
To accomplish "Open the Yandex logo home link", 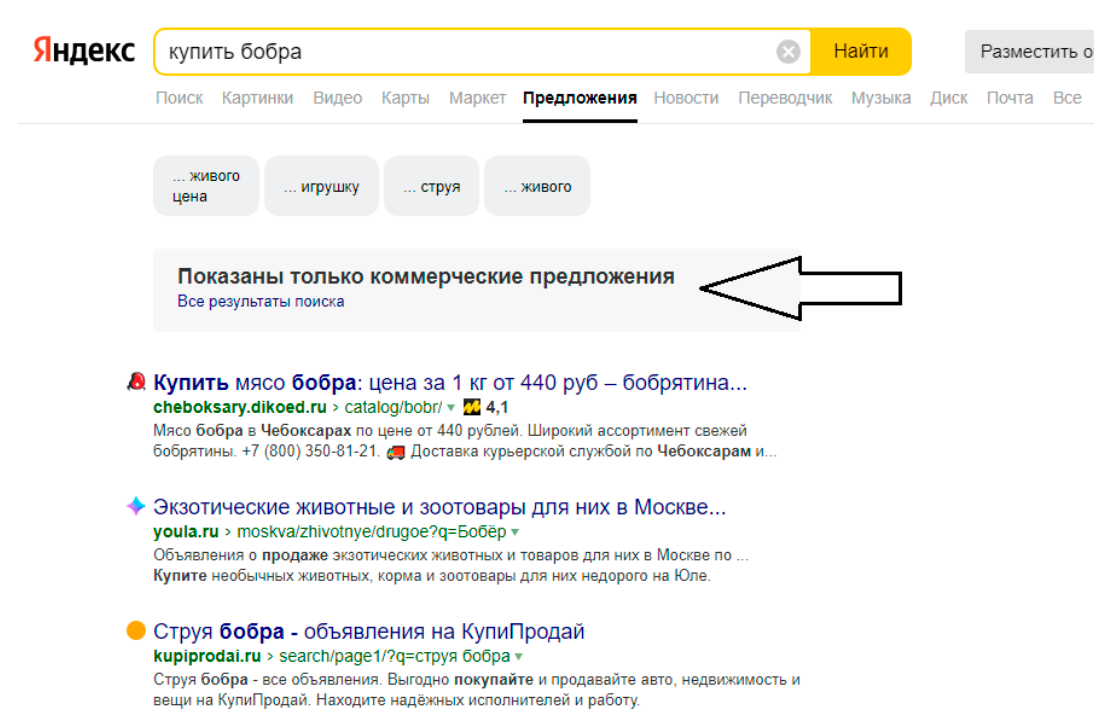I will [84, 51].
